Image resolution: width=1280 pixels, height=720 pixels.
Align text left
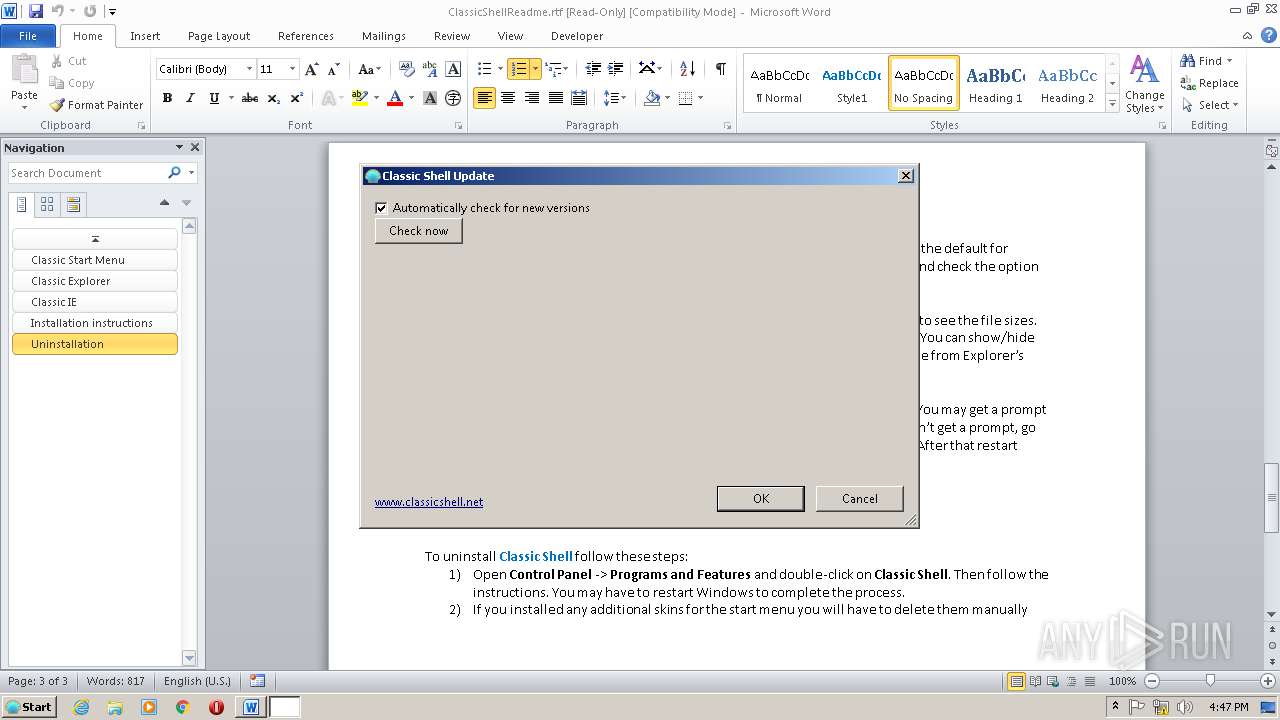coord(484,98)
